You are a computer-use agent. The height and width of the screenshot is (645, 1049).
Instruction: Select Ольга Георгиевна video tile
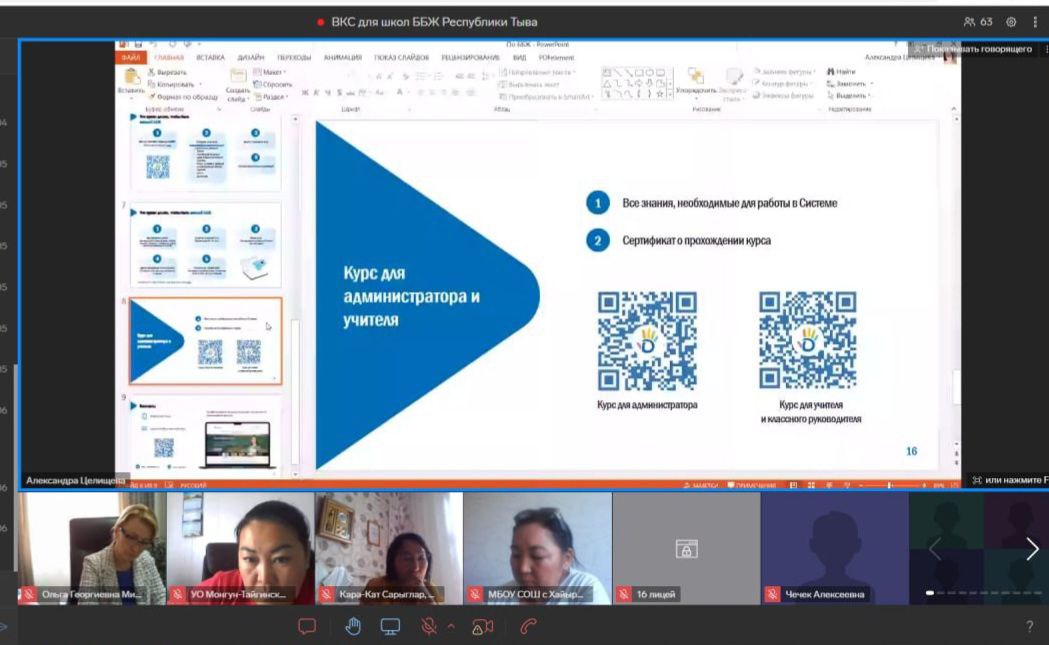pyautogui.click(x=92, y=549)
